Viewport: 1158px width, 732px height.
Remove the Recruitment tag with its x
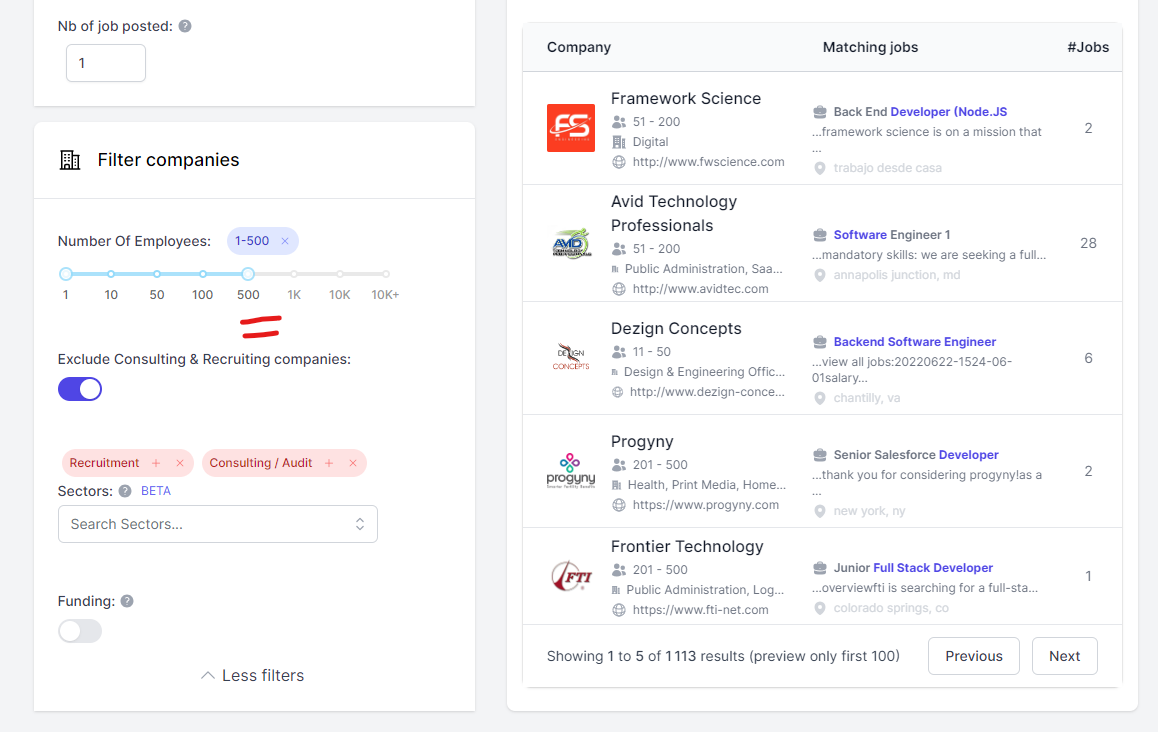point(180,463)
